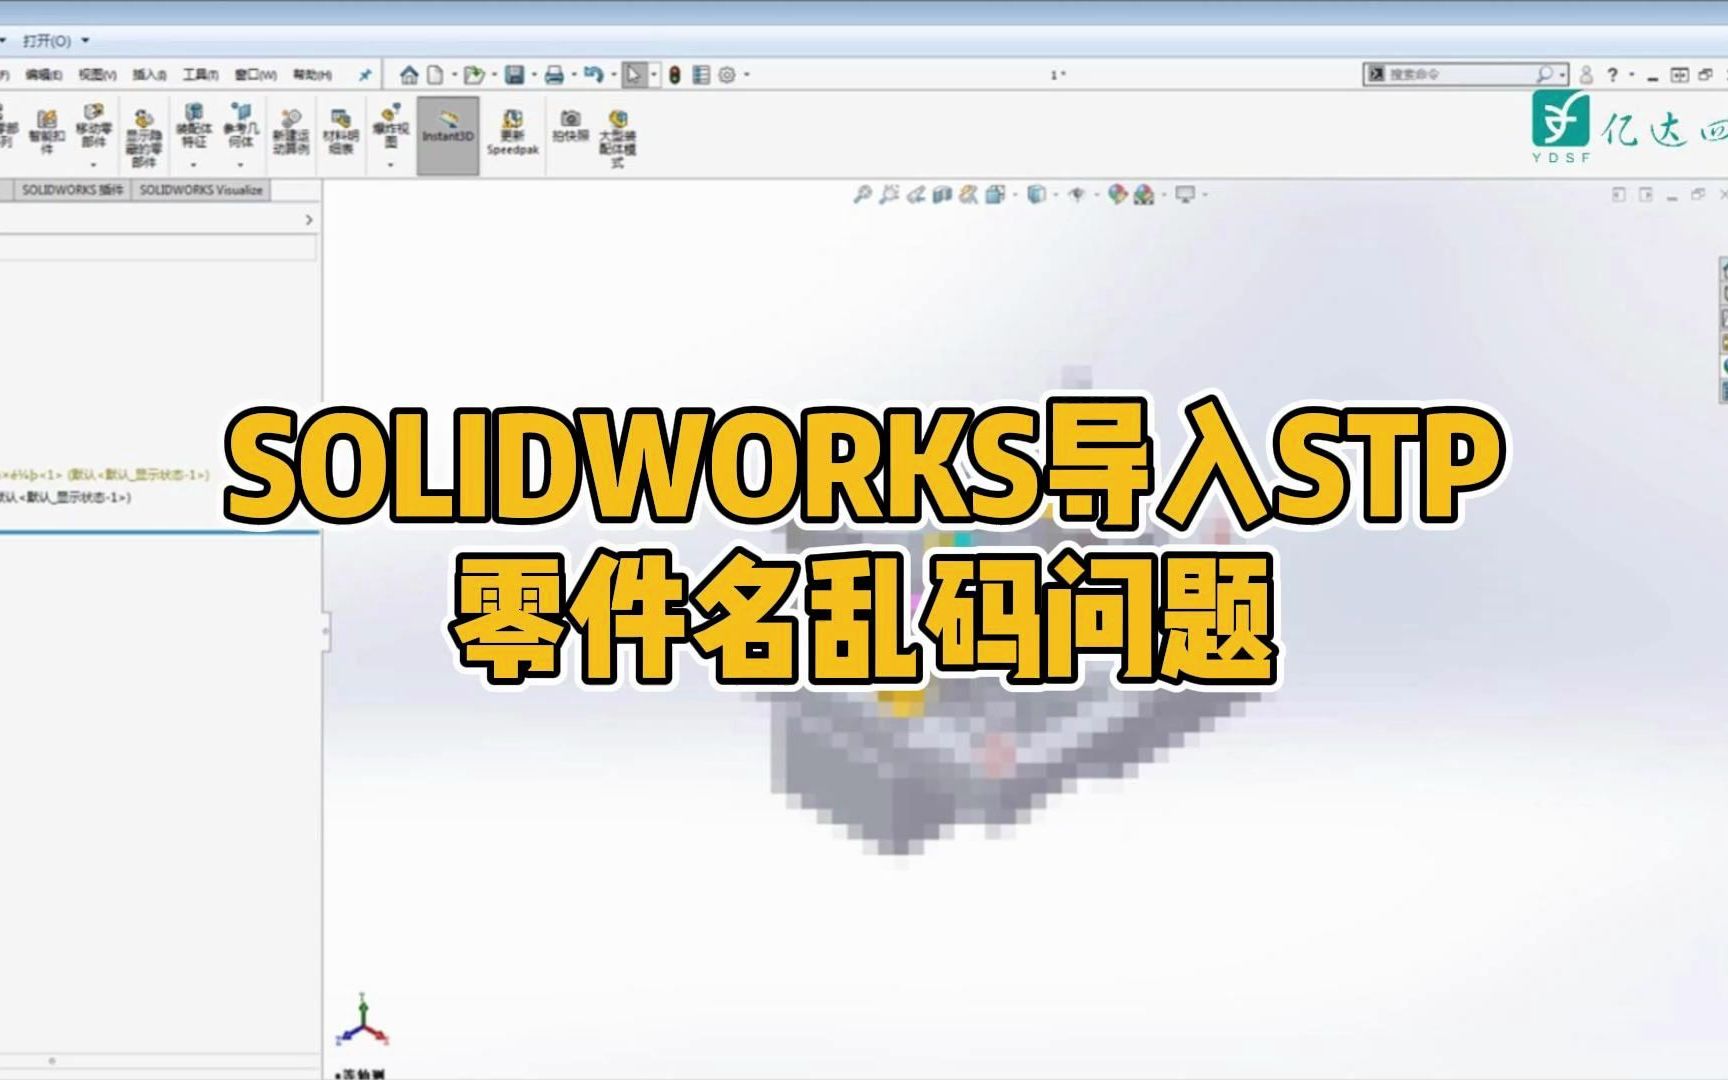Open the 打开(O) dropdown arrow
1728x1080 pixels.
tap(85, 41)
